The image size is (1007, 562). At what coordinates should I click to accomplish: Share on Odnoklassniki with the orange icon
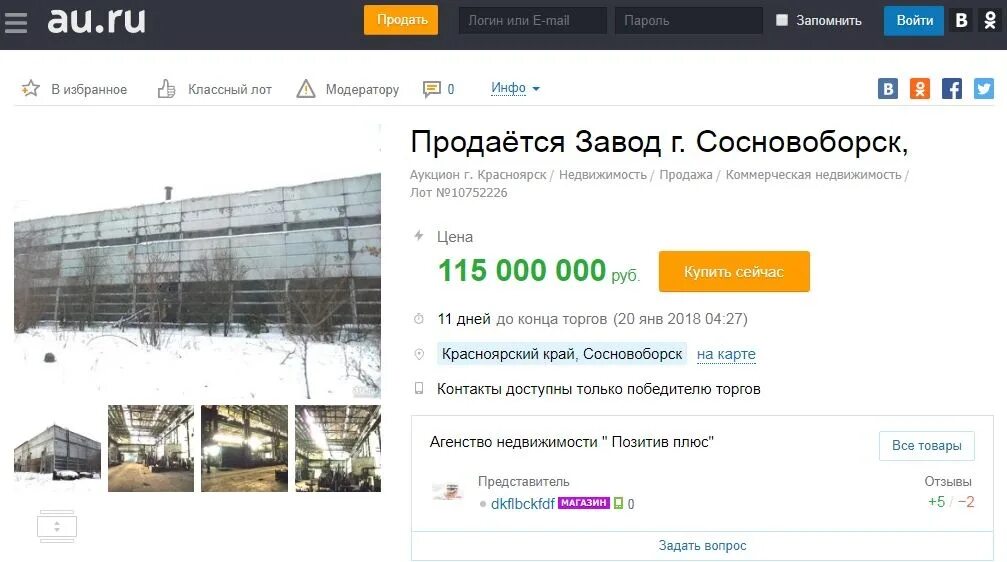click(x=920, y=89)
